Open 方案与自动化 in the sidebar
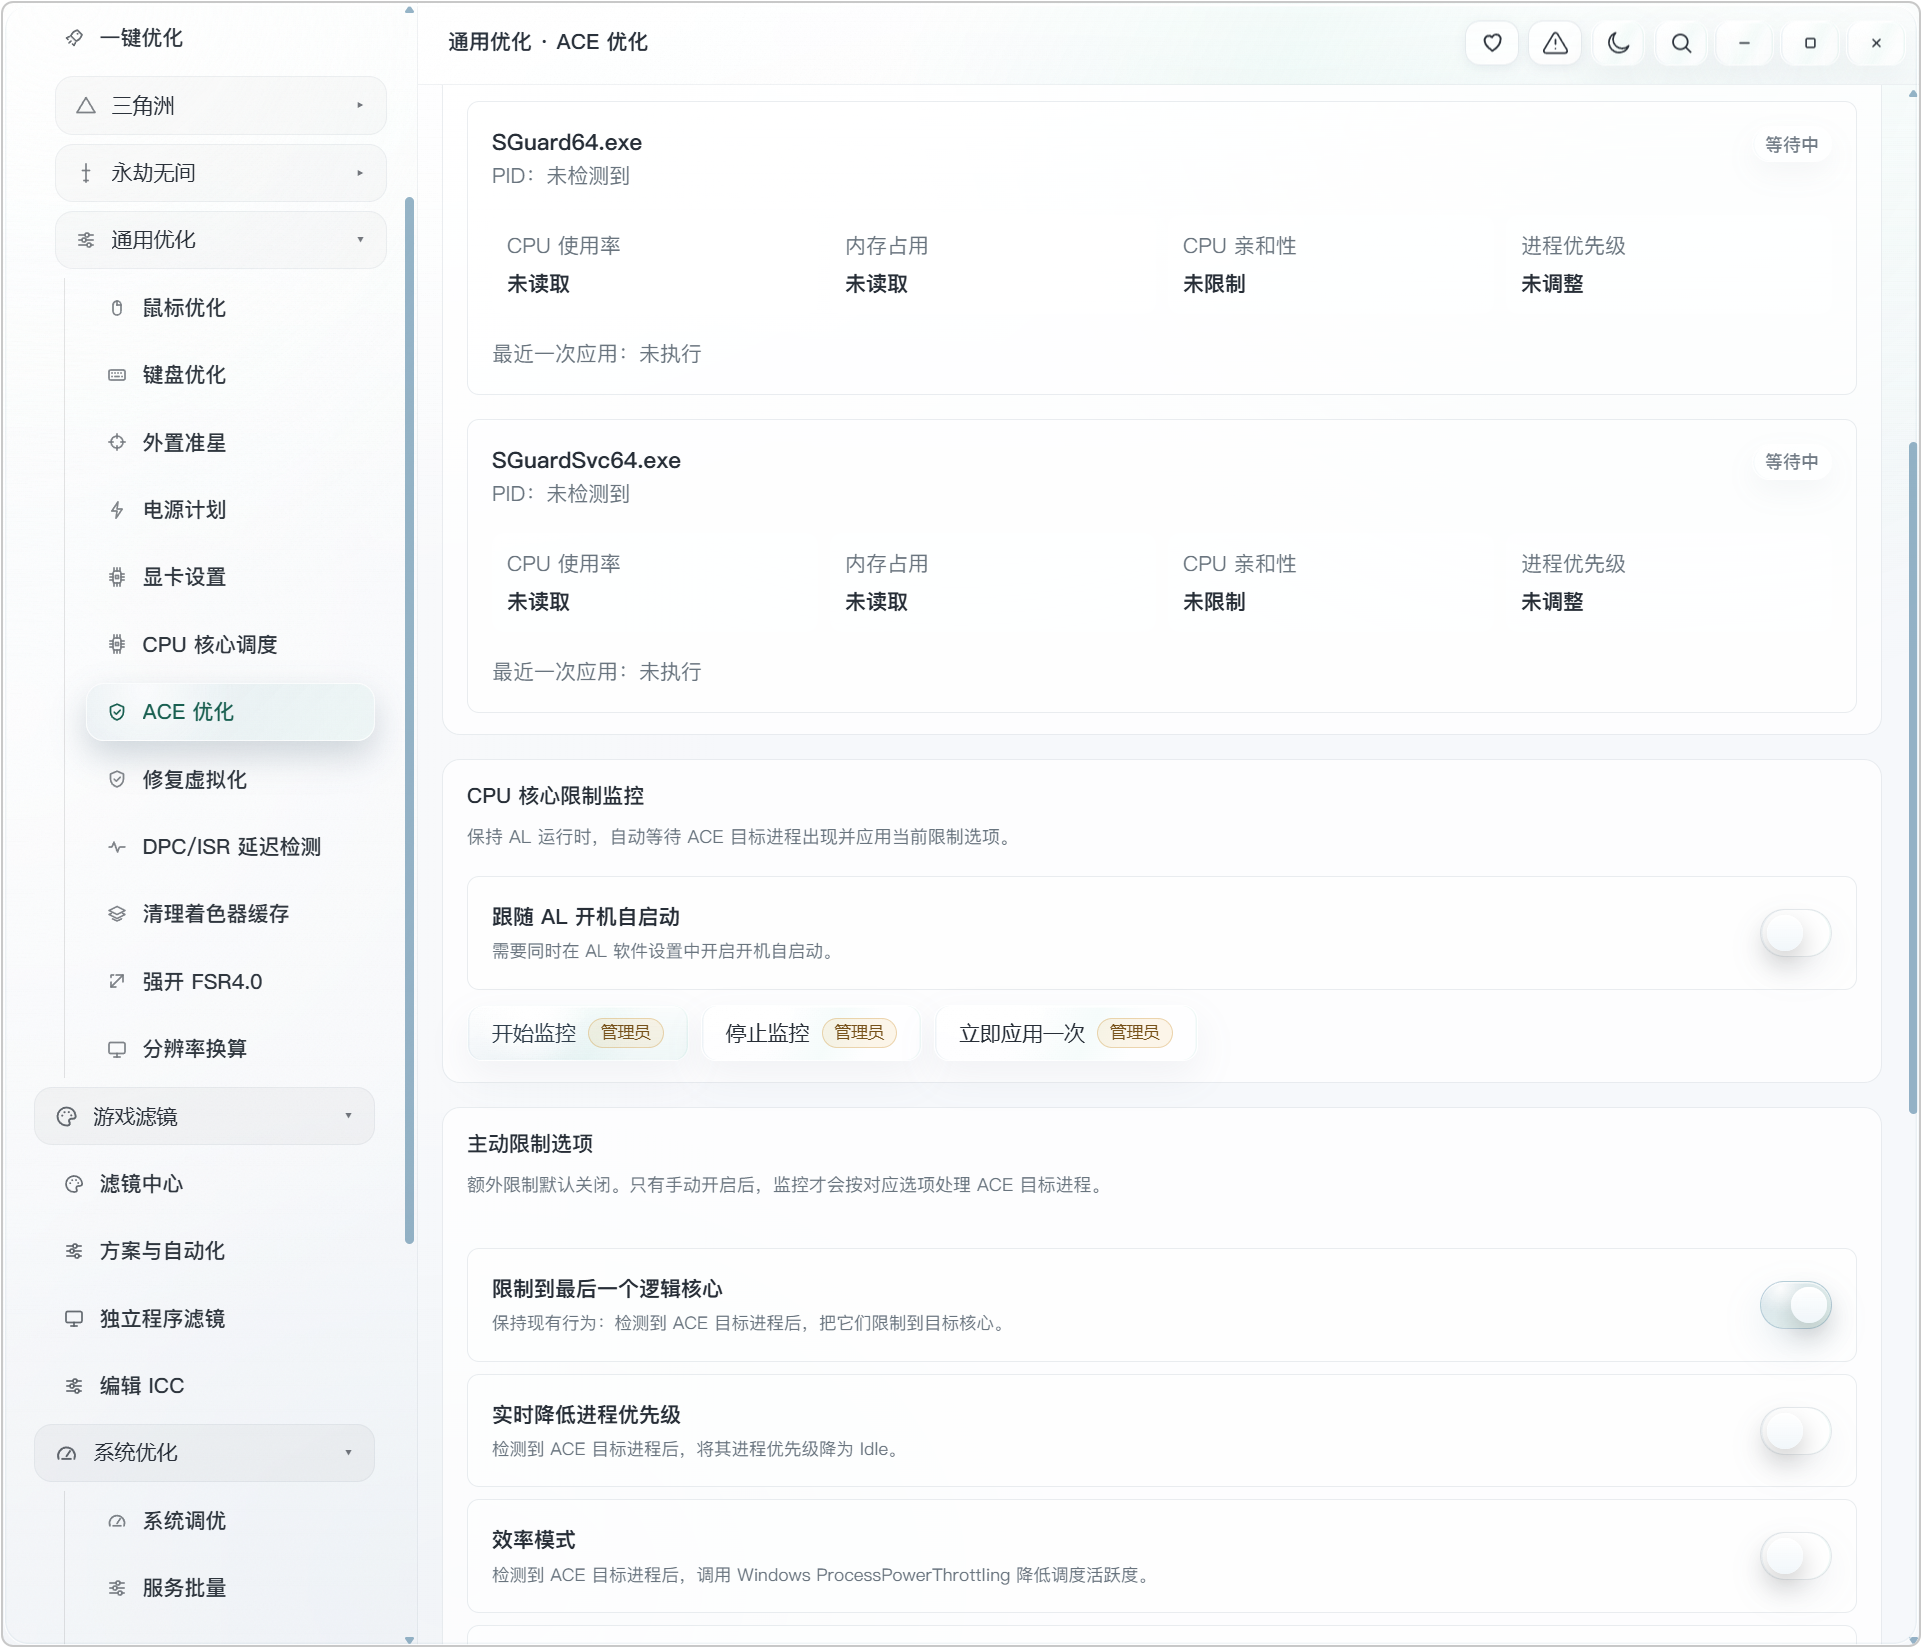The height and width of the screenshot is (1649, 1922). [162, 1251]
